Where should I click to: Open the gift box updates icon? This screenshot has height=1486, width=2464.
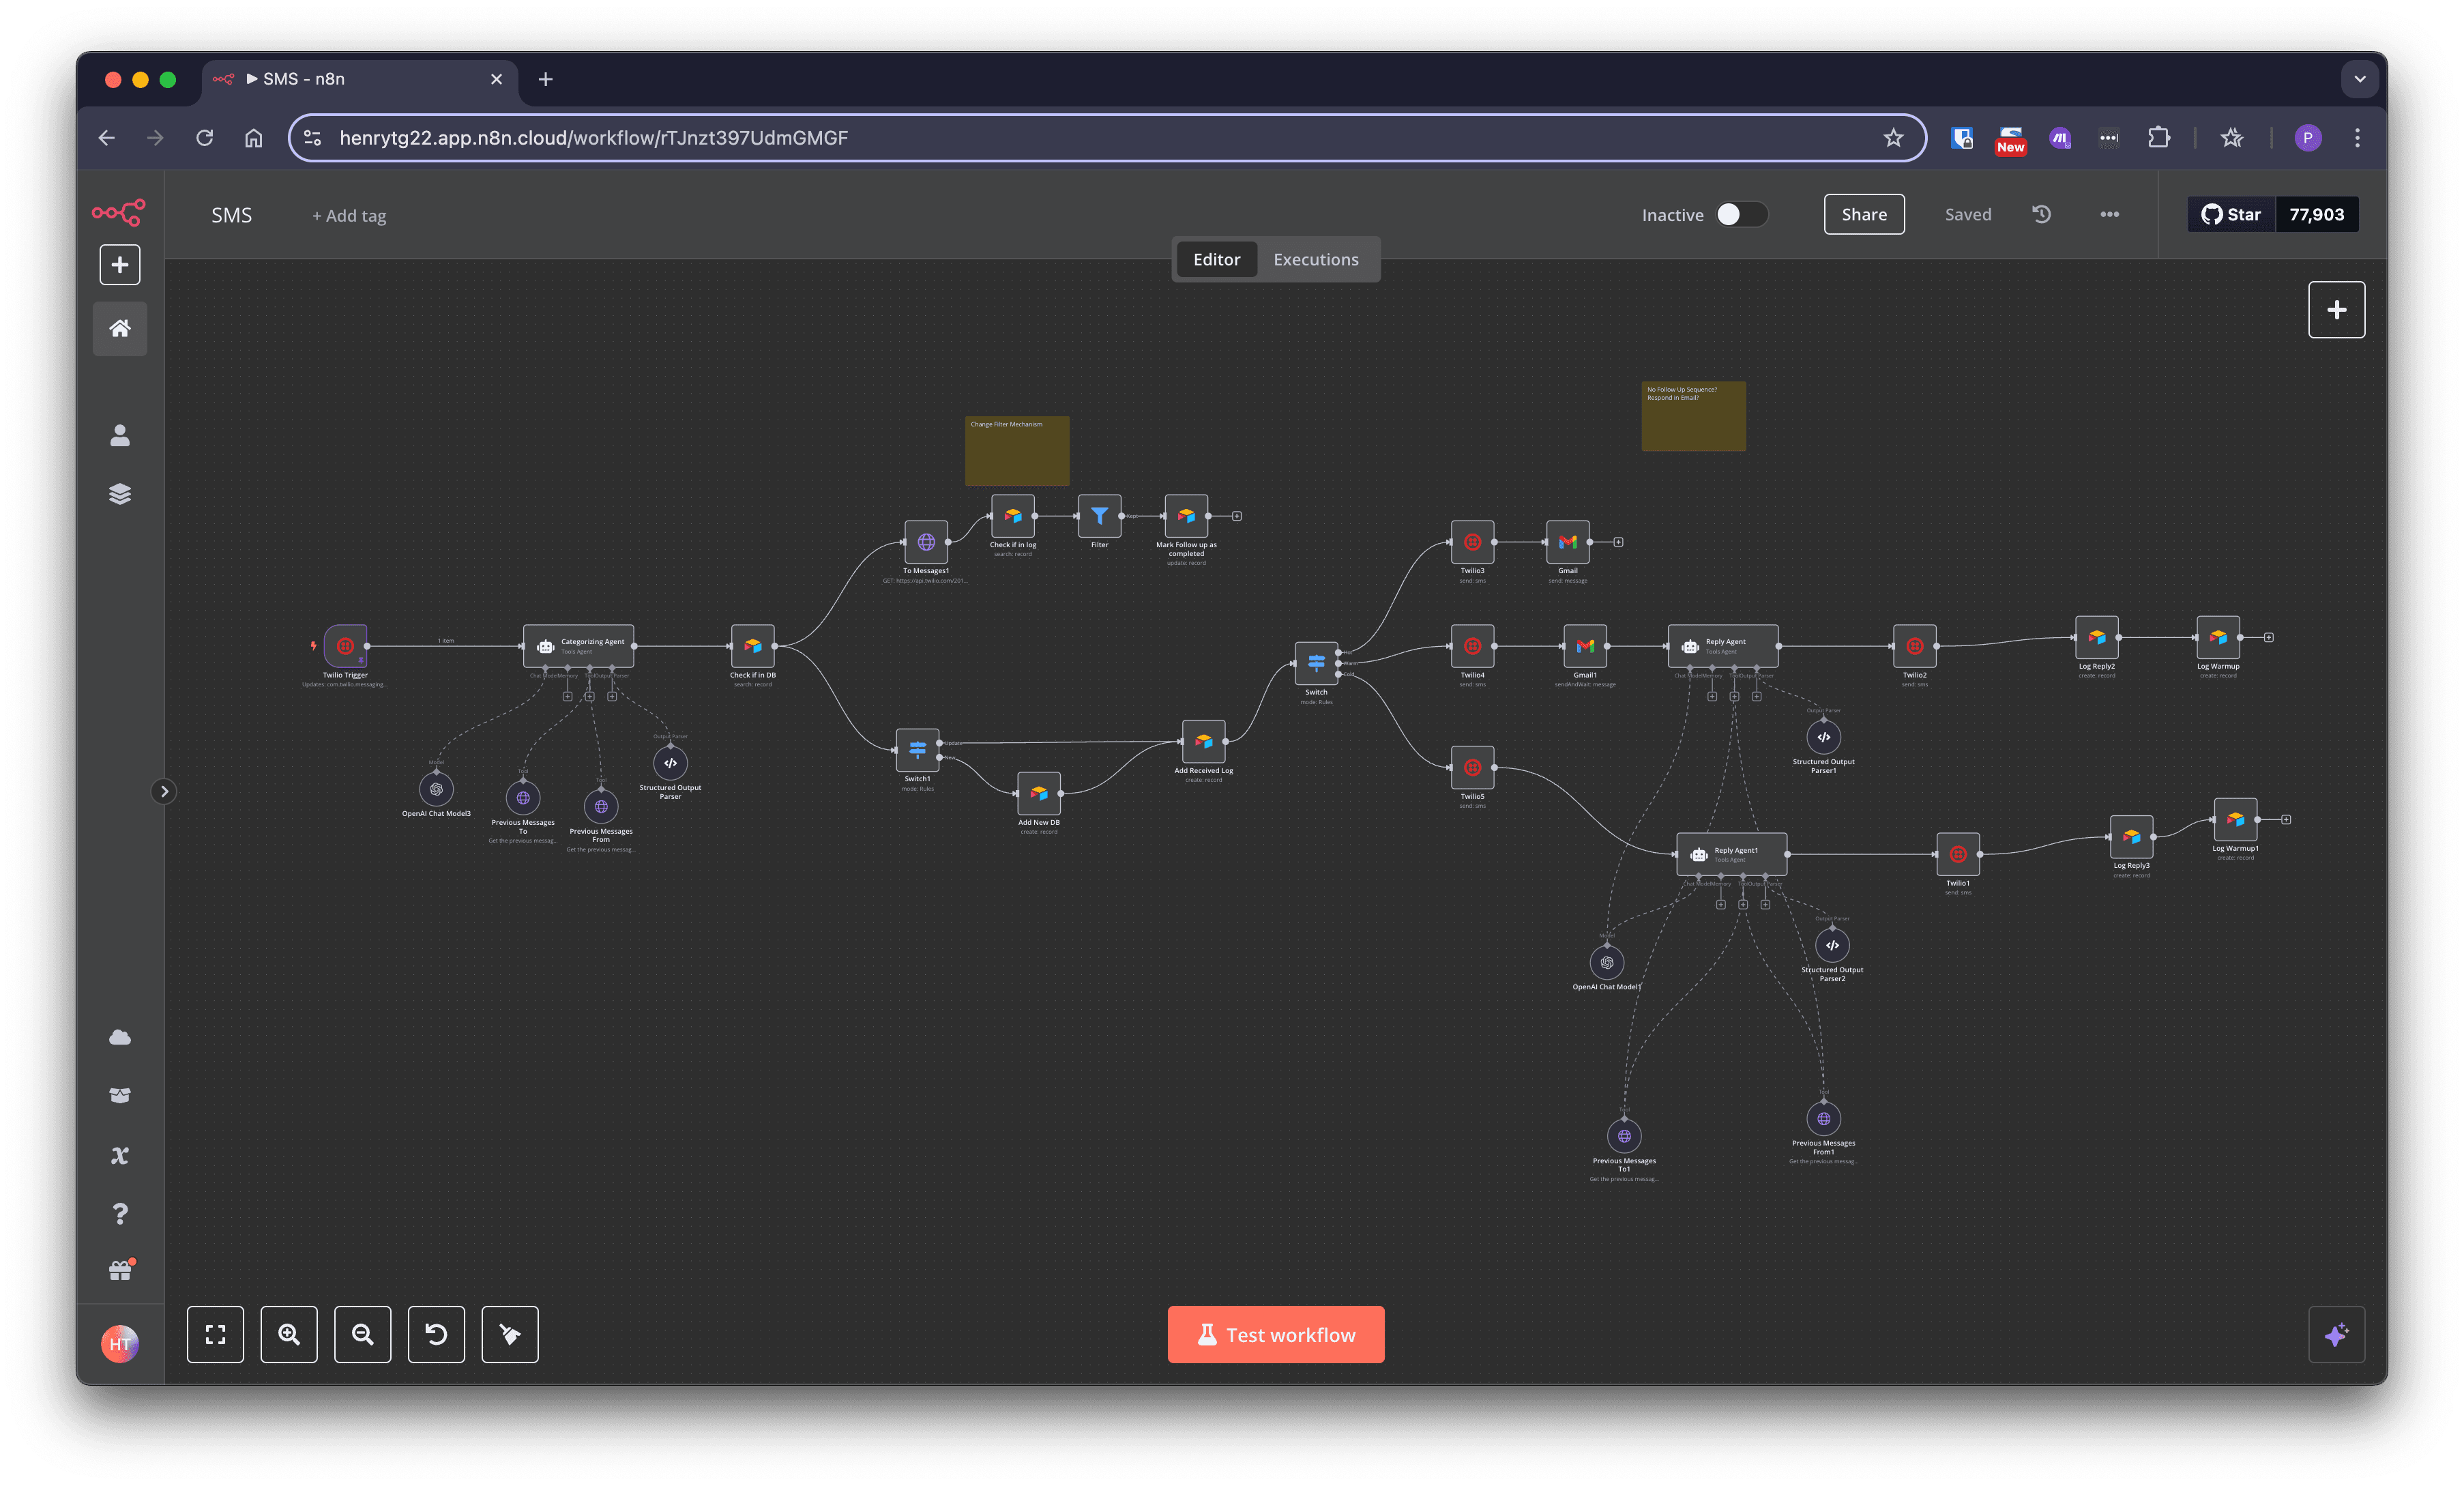tap(121, 1270)
